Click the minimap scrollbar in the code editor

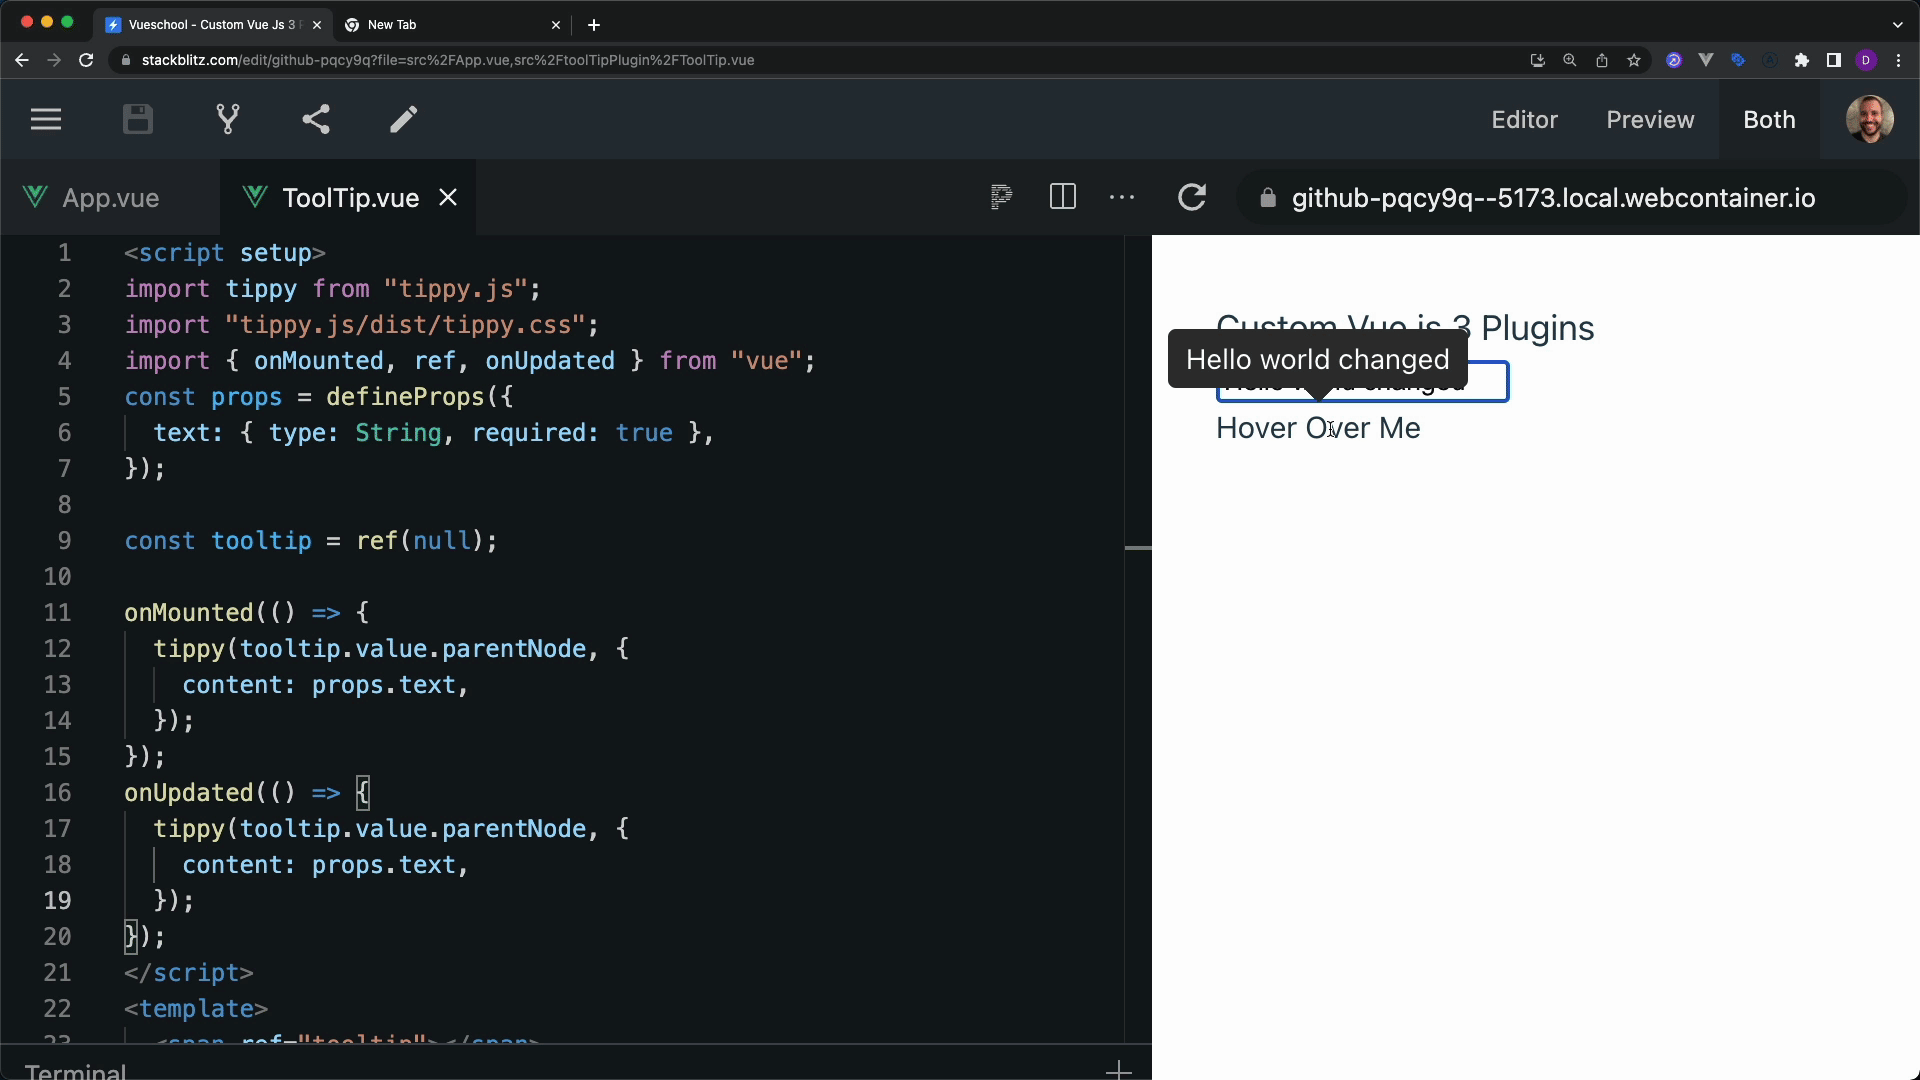click(1138, 548)
